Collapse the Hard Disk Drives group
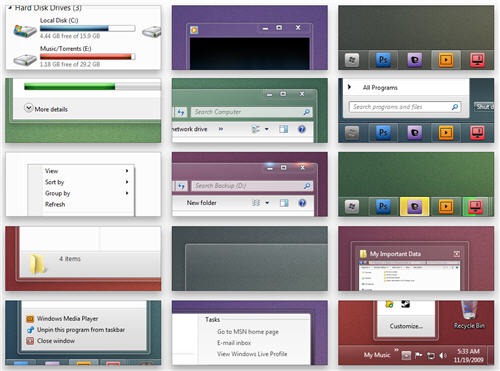Screen dimensions: 500x371 click(10, 7)
